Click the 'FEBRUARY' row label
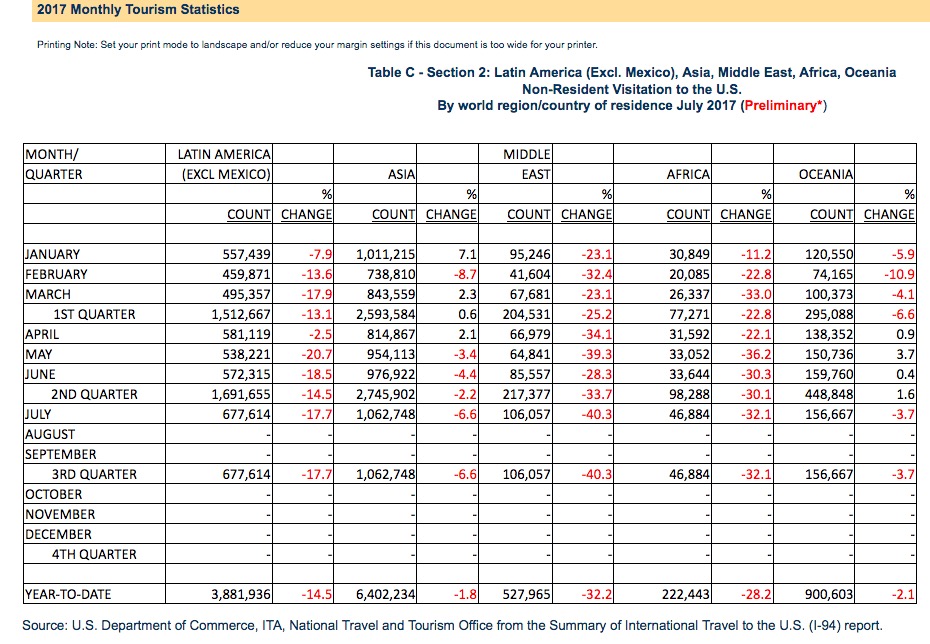The width and height of the screenshot is (930, 644). click(56, 275)
